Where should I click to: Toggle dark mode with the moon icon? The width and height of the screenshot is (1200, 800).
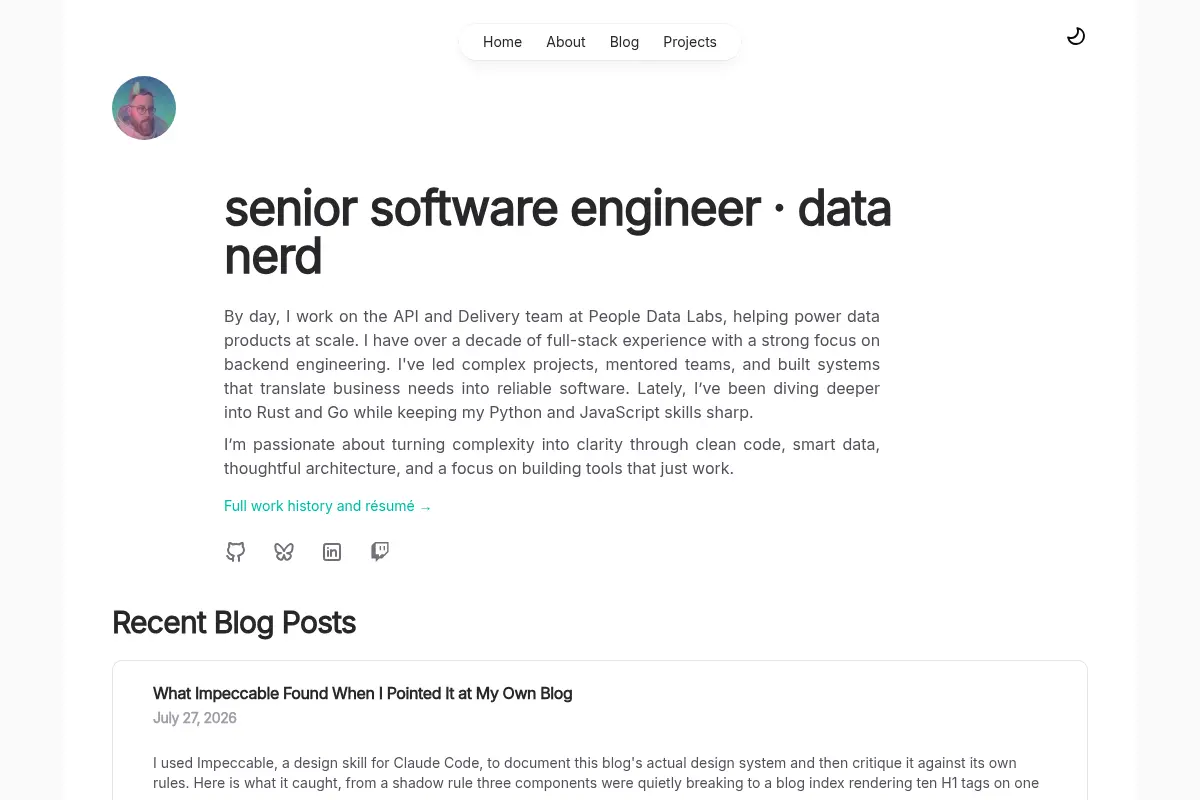tap(1076, 37)
